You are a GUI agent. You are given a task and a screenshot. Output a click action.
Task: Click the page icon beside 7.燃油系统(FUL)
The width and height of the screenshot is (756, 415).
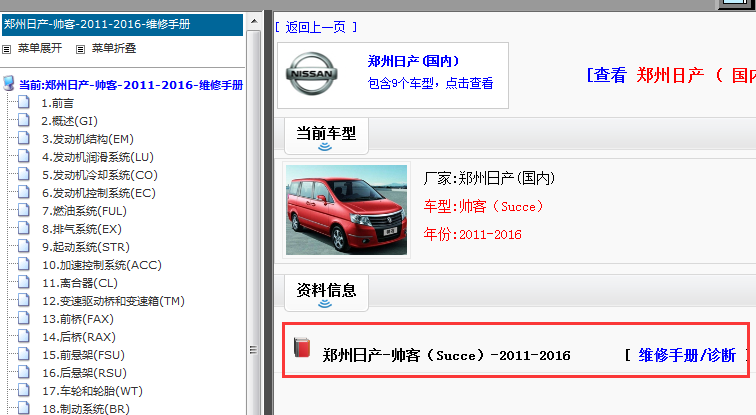coord(24,211)
